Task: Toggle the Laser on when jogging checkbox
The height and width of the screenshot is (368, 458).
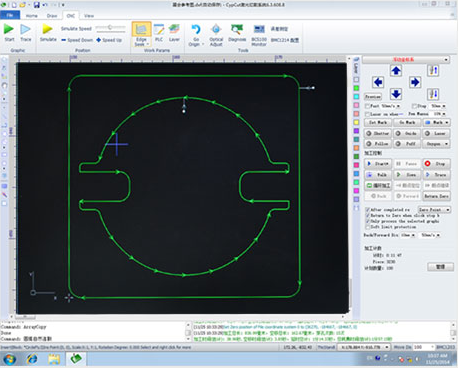Action: tap(367, 114)
